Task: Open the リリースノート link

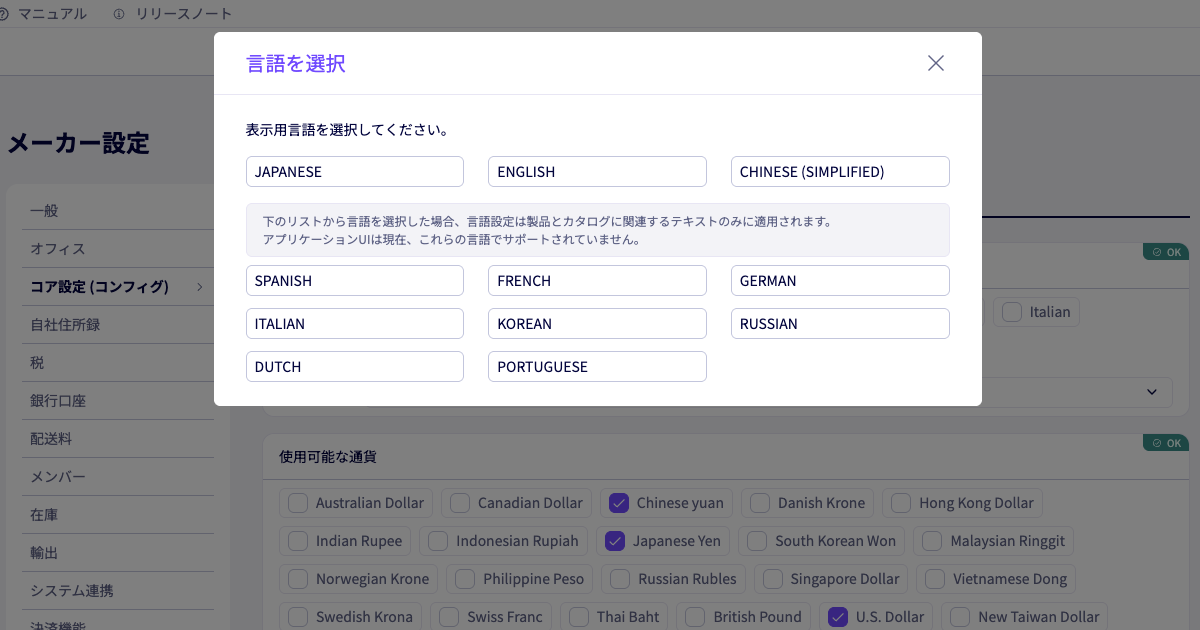Action: 184,14
